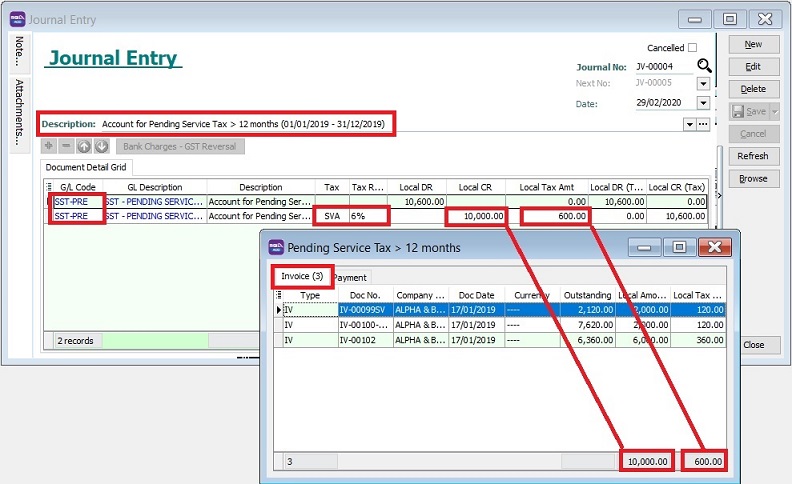Viewport: 792px width, 484px height.
Task: Click the New button
Action: coord(752,45)
